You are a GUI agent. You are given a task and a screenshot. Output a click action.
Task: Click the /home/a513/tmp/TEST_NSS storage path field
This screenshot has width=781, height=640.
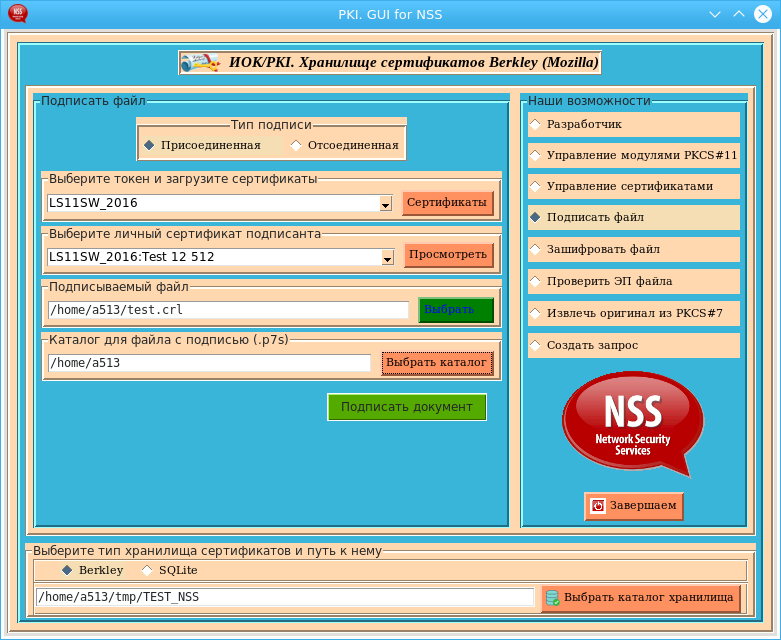pos(285,597)
